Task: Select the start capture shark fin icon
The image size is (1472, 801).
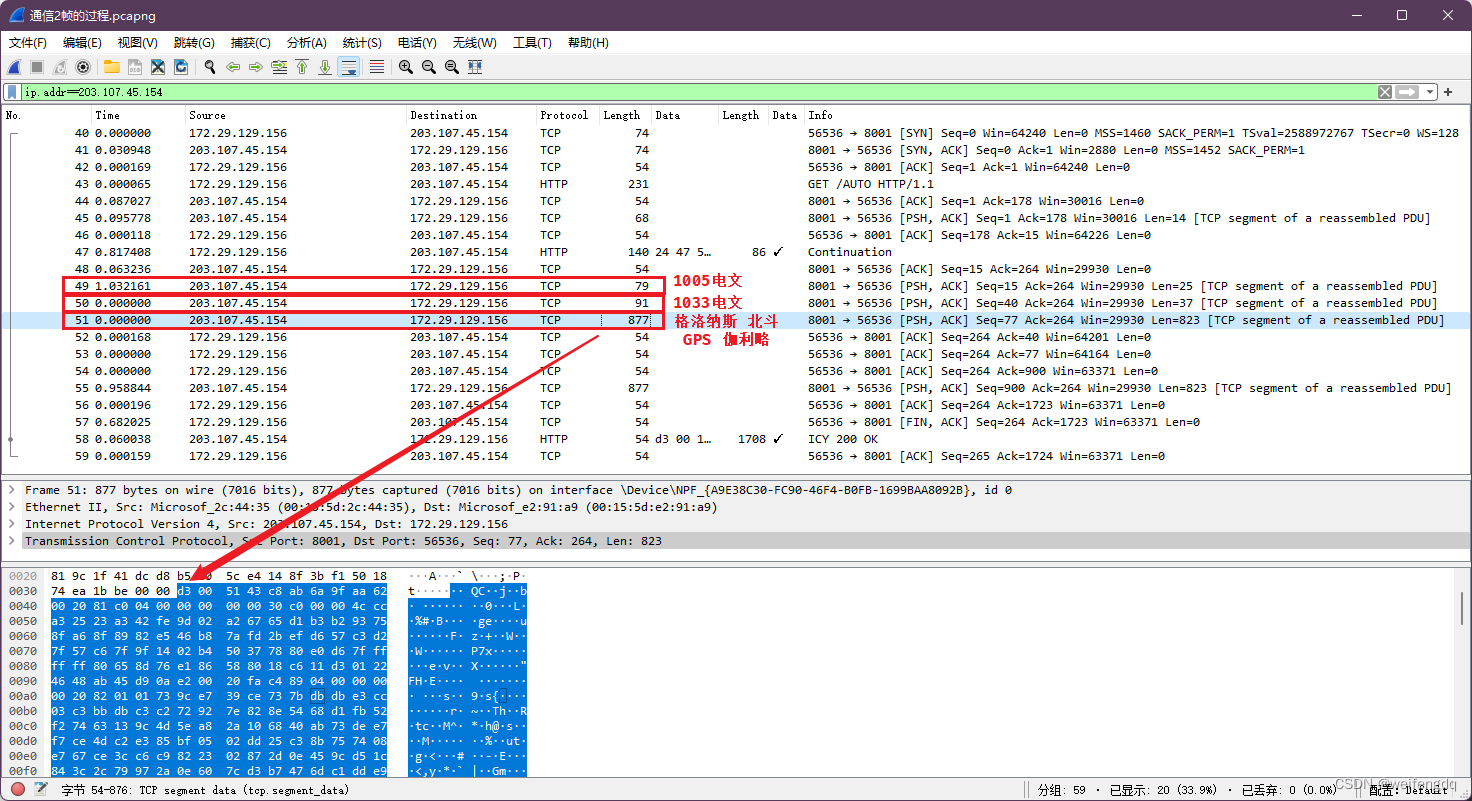Action: pyautogui.click(x=13, y=66)
